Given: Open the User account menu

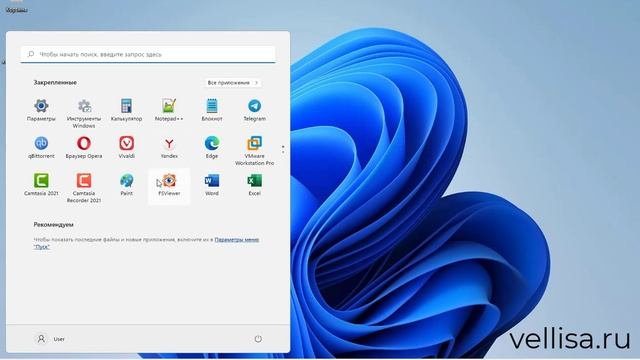Looking at the screenshot, I should [x=51, y=339].
